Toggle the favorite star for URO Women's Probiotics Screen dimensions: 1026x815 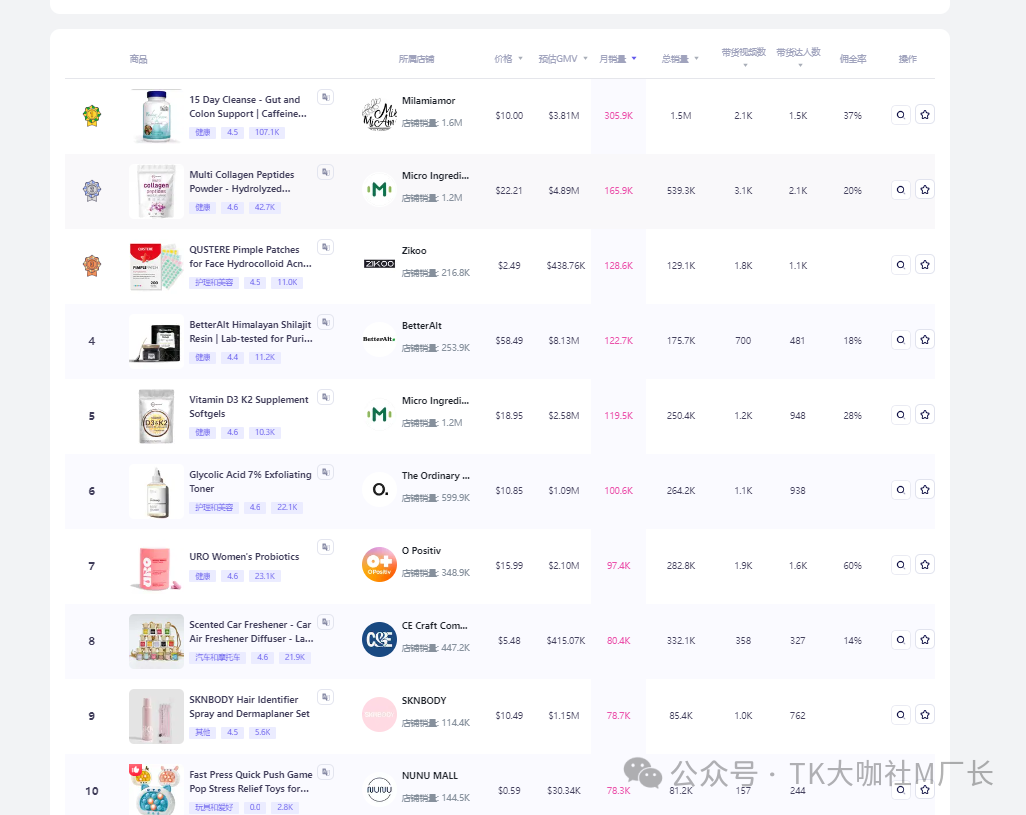coord(925,564)
